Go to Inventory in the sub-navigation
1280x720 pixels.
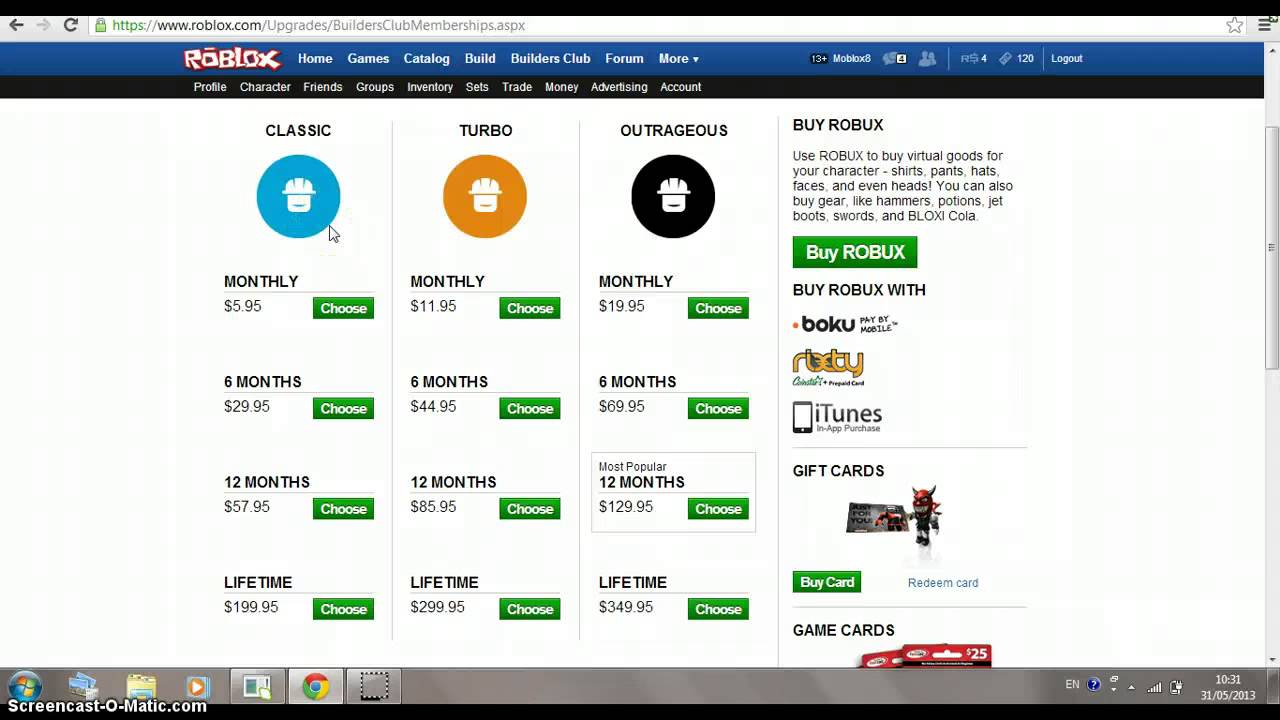(x=430, y=87)
